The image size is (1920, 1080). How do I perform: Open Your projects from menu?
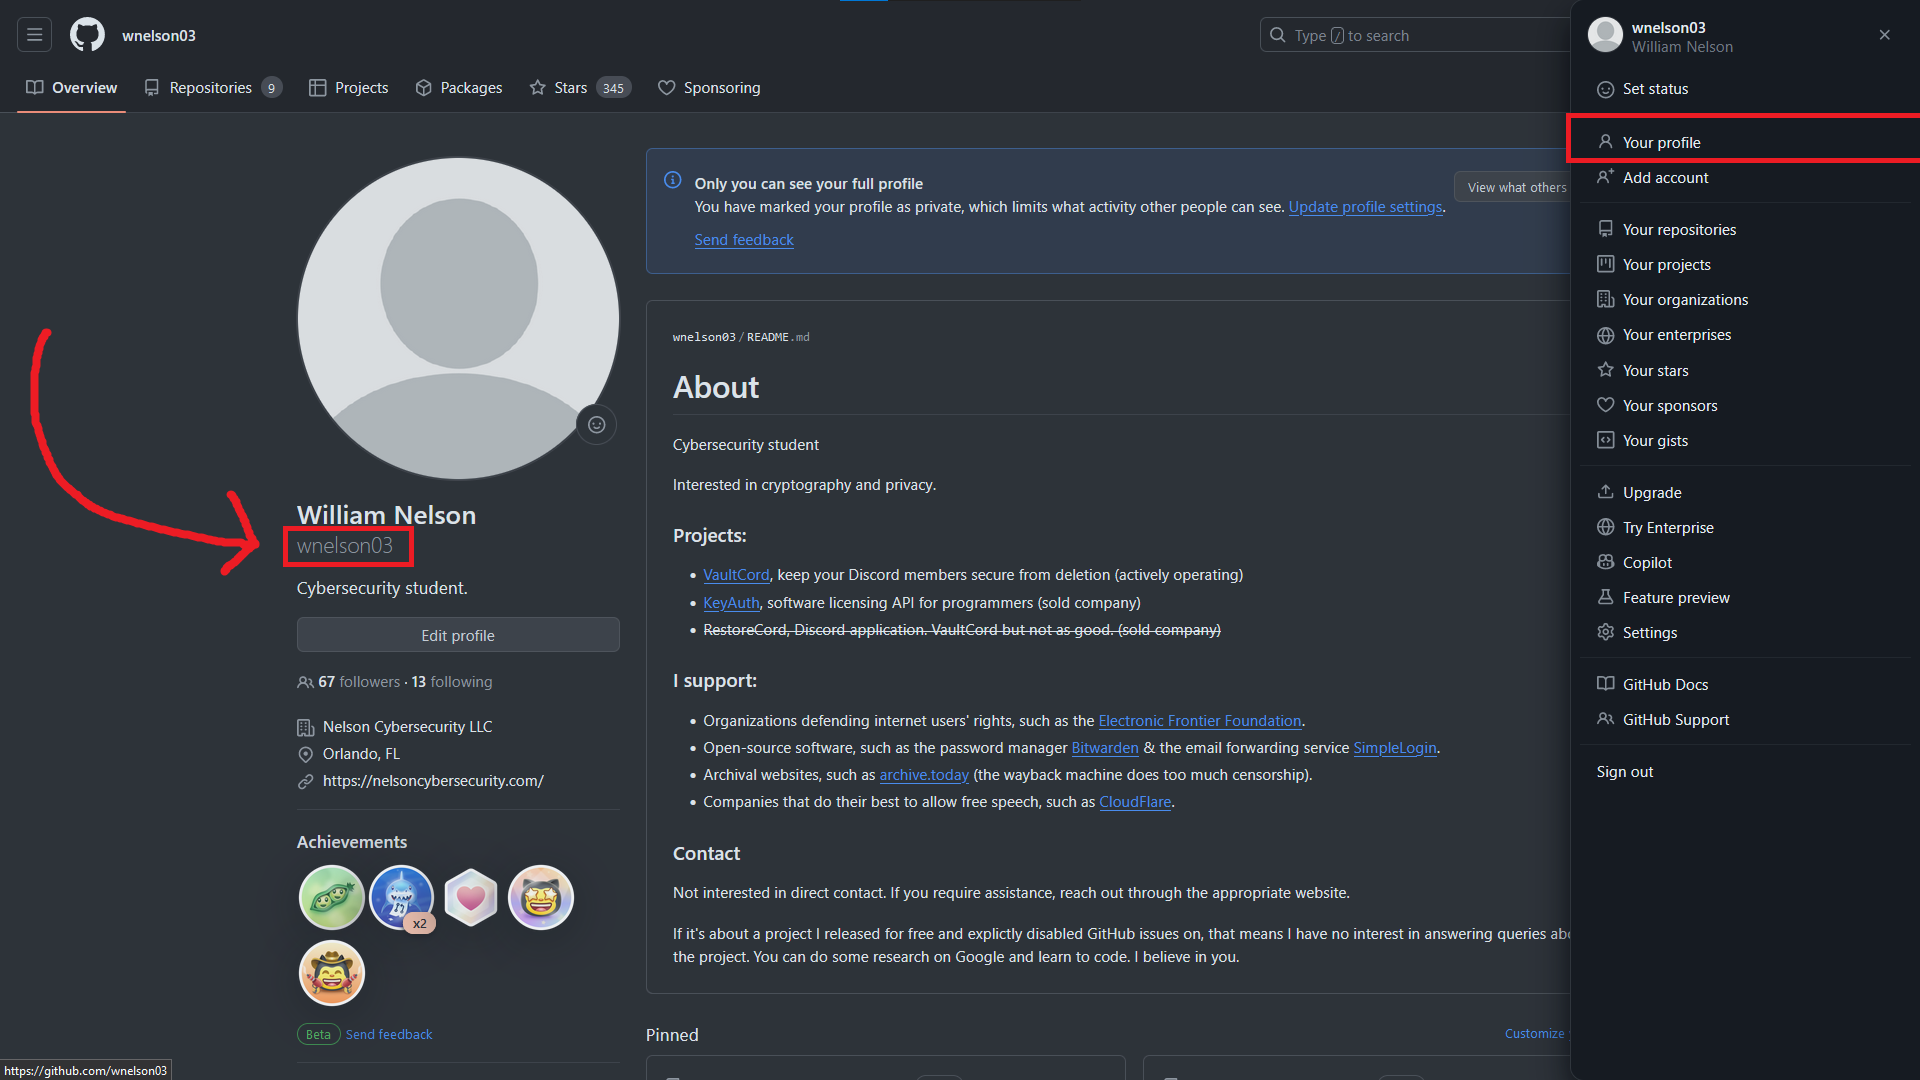point(1744,265)
